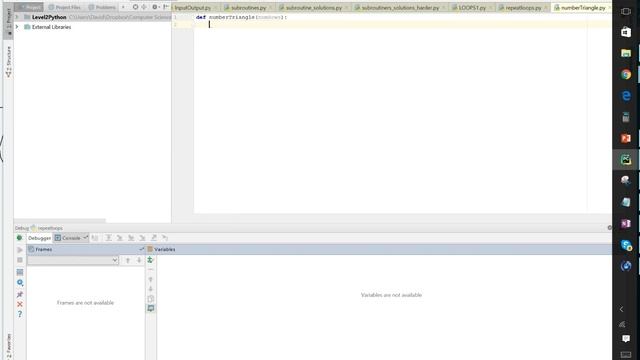Click the Resume Program arrow icon

pos(20,249)
